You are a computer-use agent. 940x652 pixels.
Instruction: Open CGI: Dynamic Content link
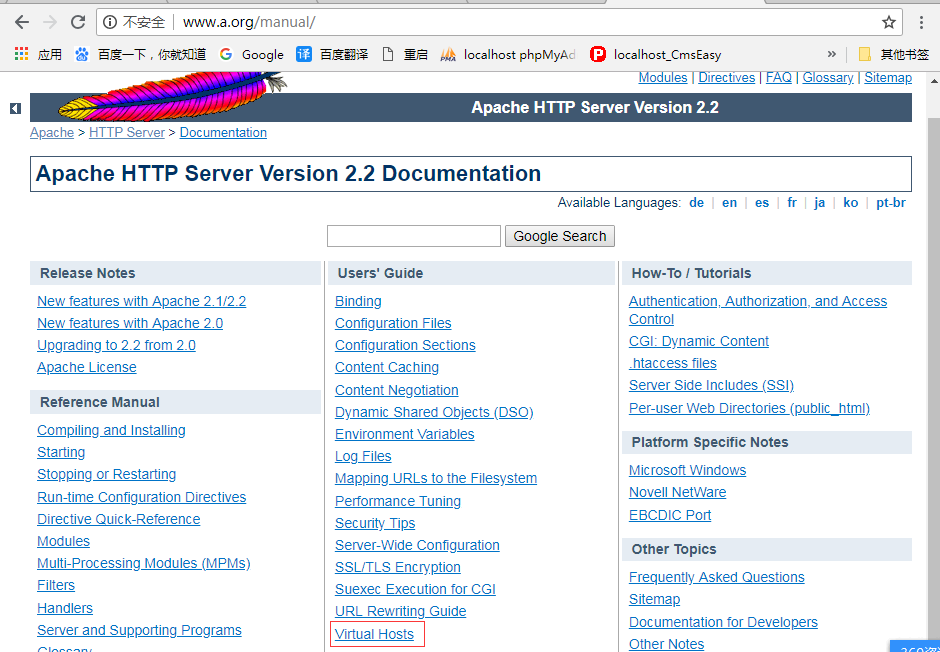(x=699, y=341)
